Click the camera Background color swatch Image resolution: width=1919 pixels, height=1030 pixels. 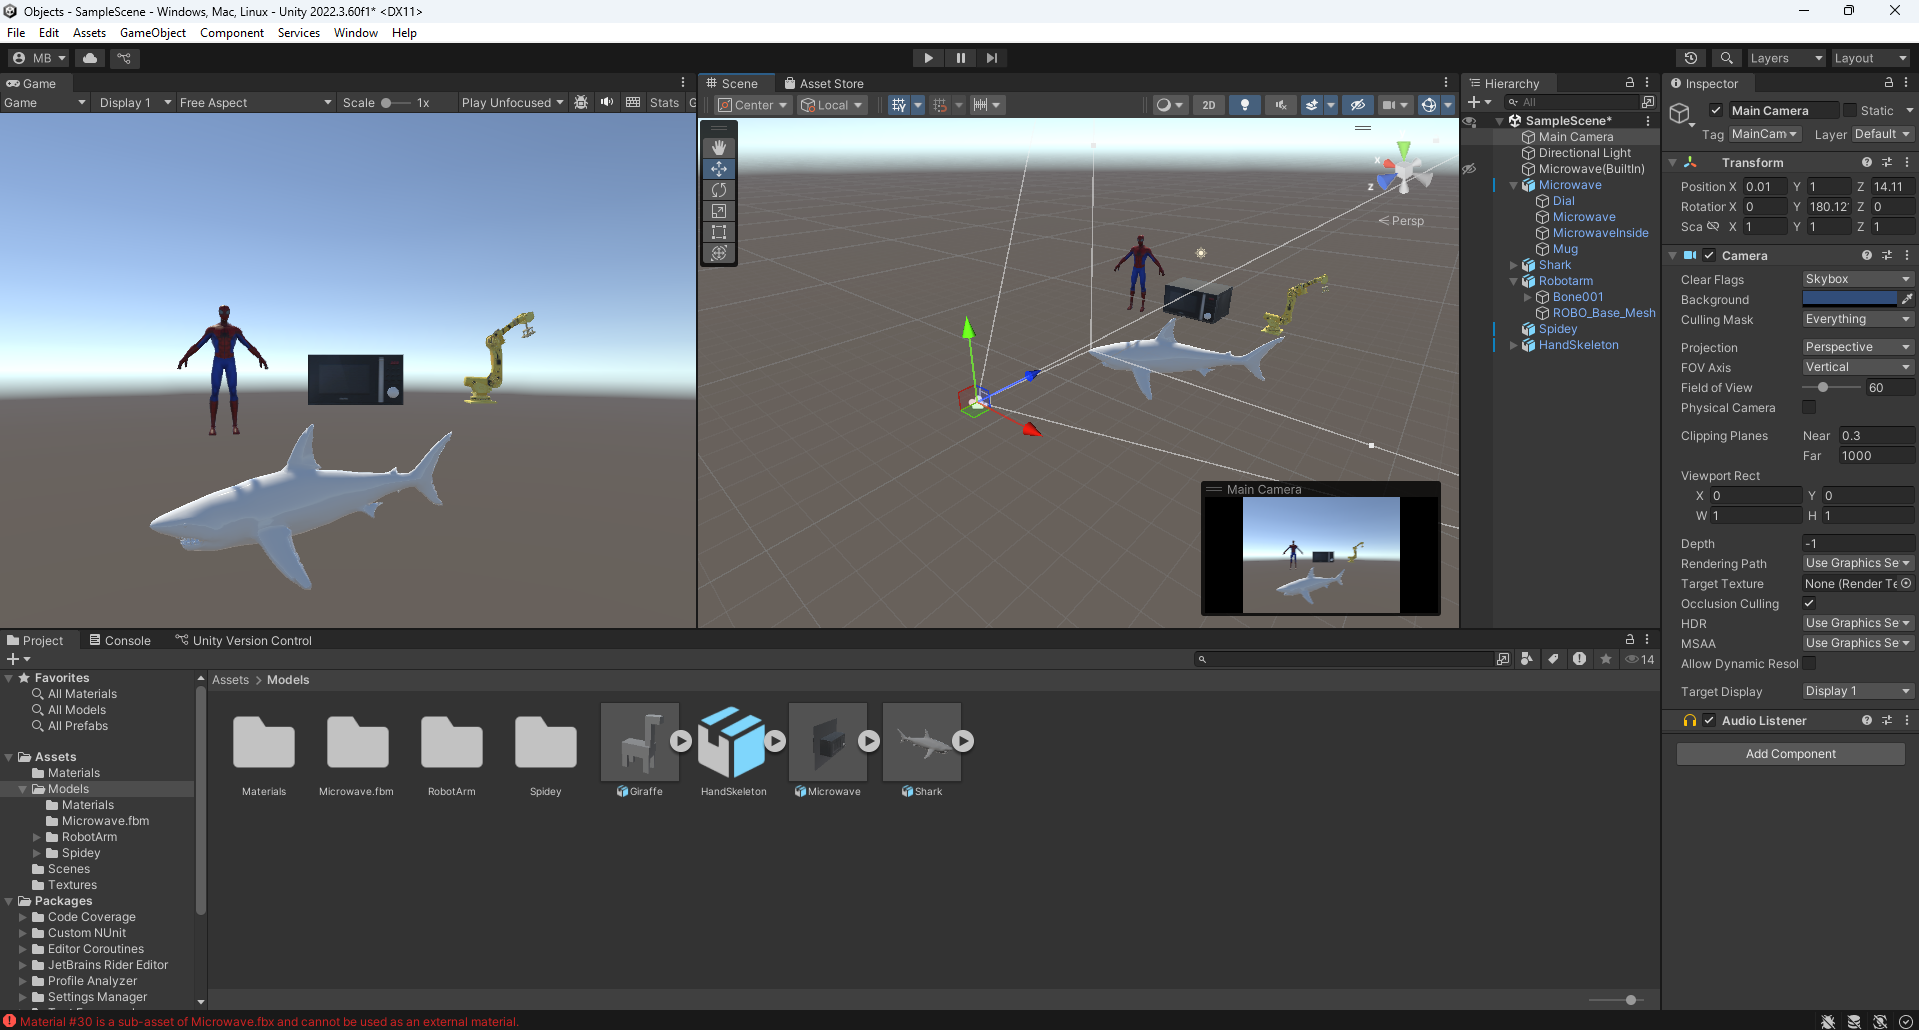click(1849, 299)
